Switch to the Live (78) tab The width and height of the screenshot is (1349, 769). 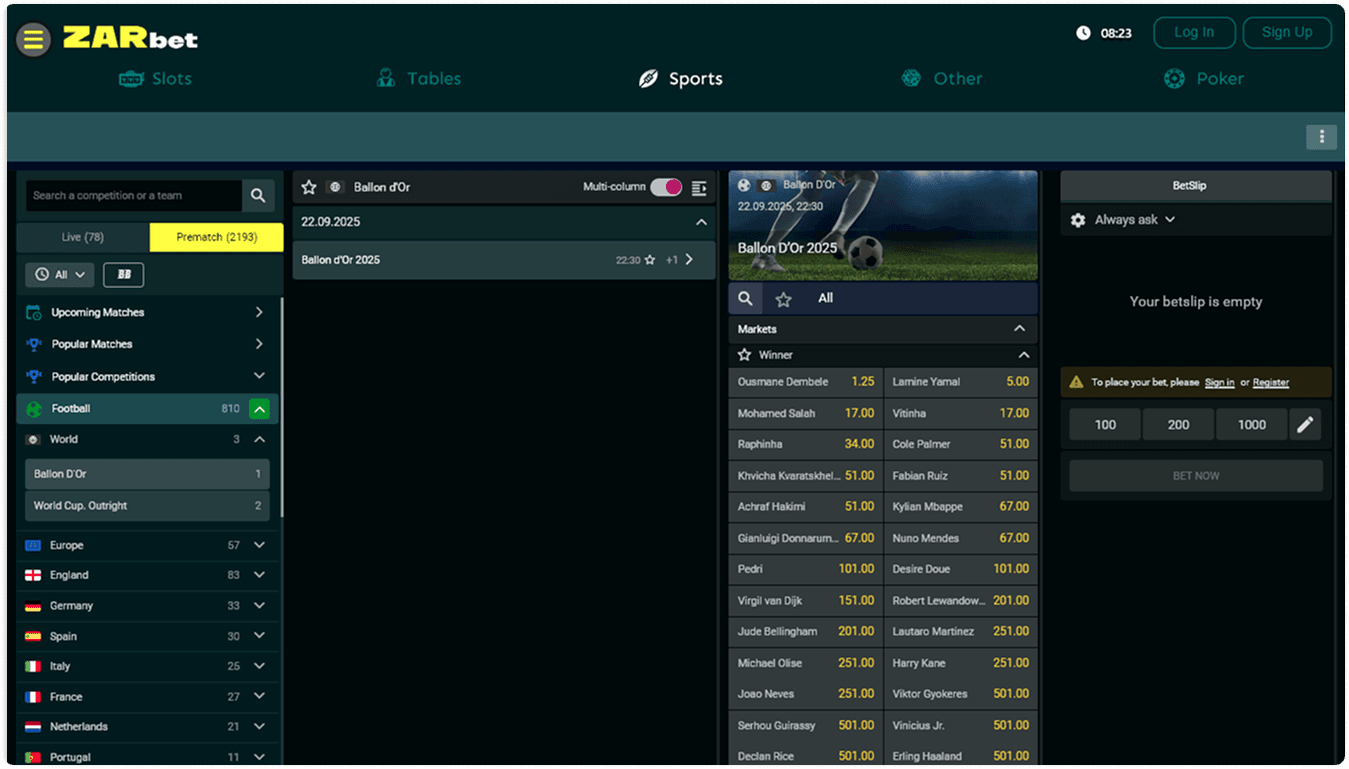tap(83, 237)
